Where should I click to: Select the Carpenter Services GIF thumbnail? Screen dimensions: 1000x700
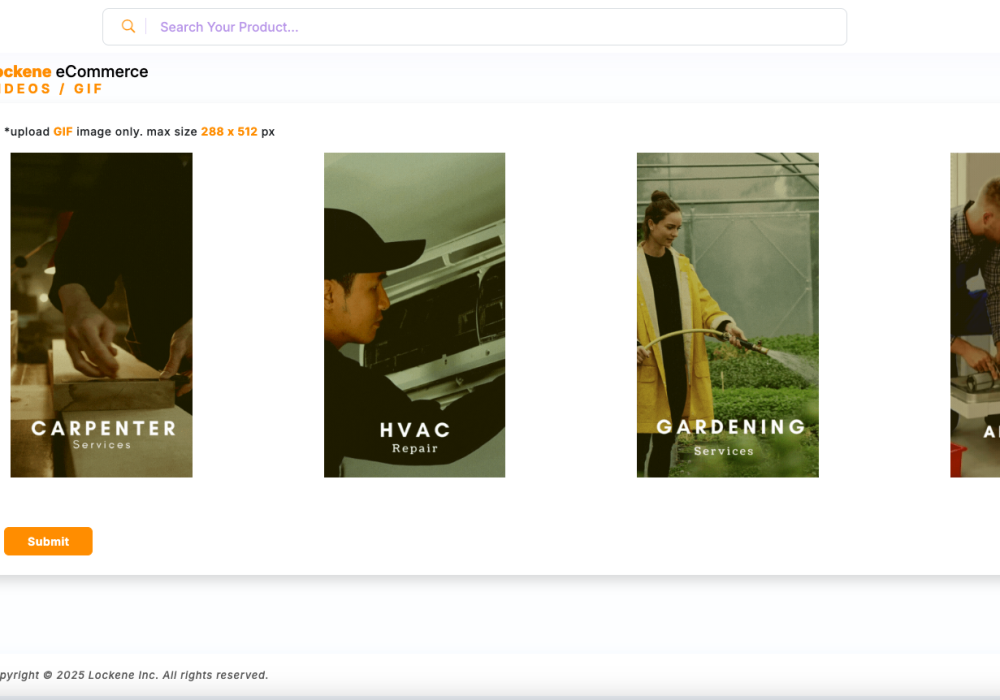pos(101,314)
